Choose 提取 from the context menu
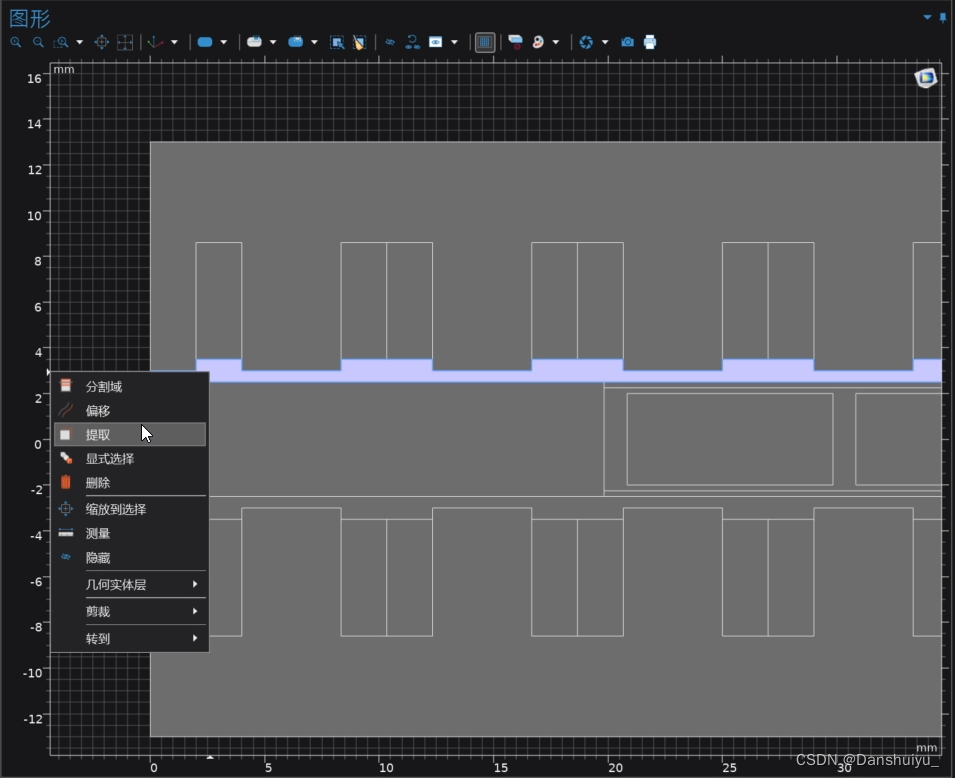Screen dimensions: 955x778 point(130,434)
